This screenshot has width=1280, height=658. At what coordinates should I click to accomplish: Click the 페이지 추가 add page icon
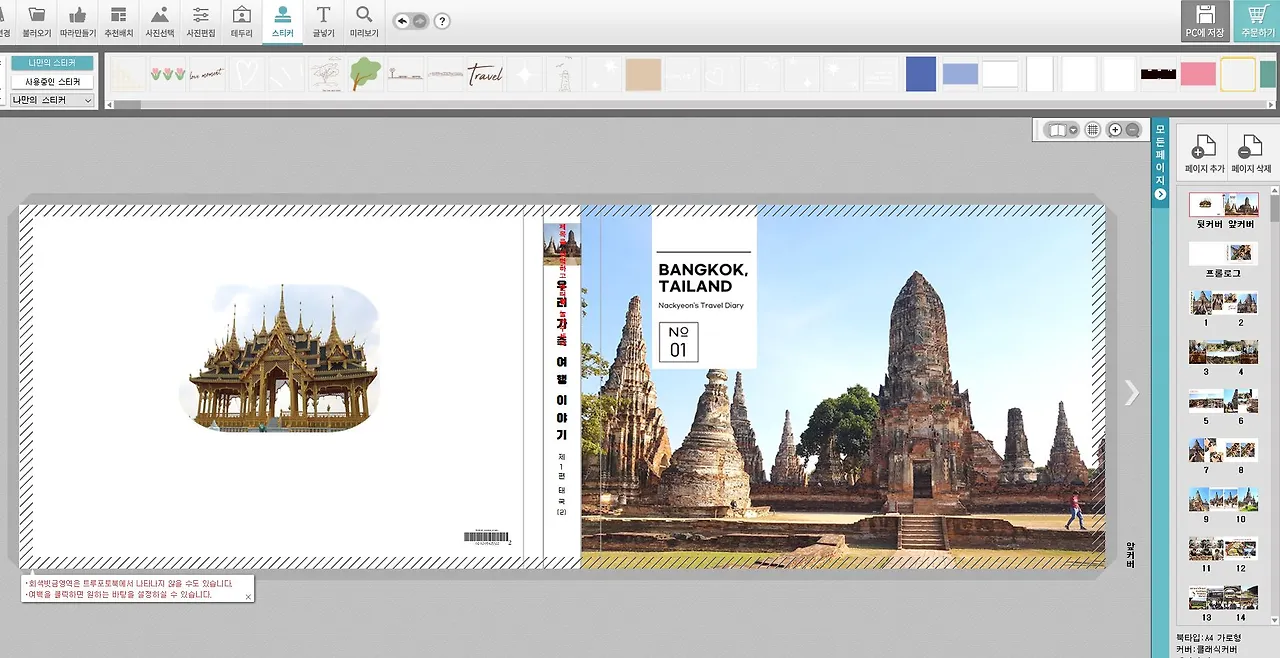[1204, 154]
